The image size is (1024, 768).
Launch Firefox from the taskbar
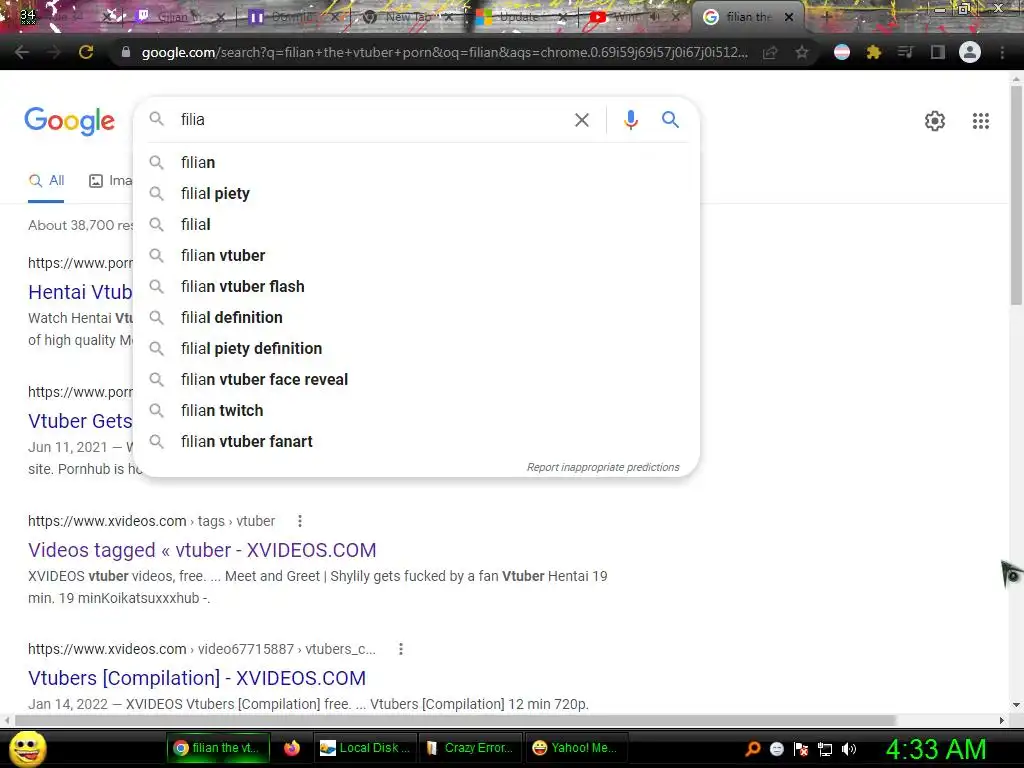[291, 748]
